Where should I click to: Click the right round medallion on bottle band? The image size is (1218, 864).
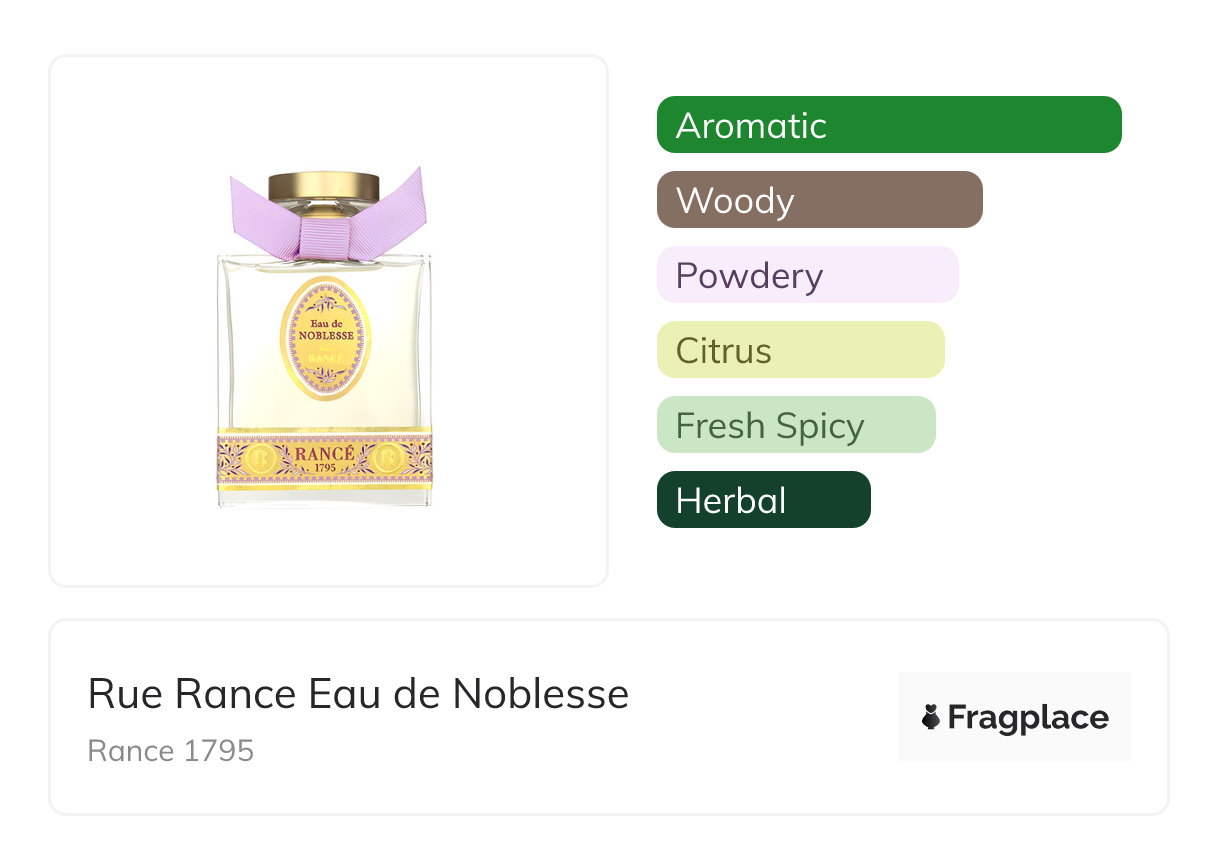click(388, 459)
